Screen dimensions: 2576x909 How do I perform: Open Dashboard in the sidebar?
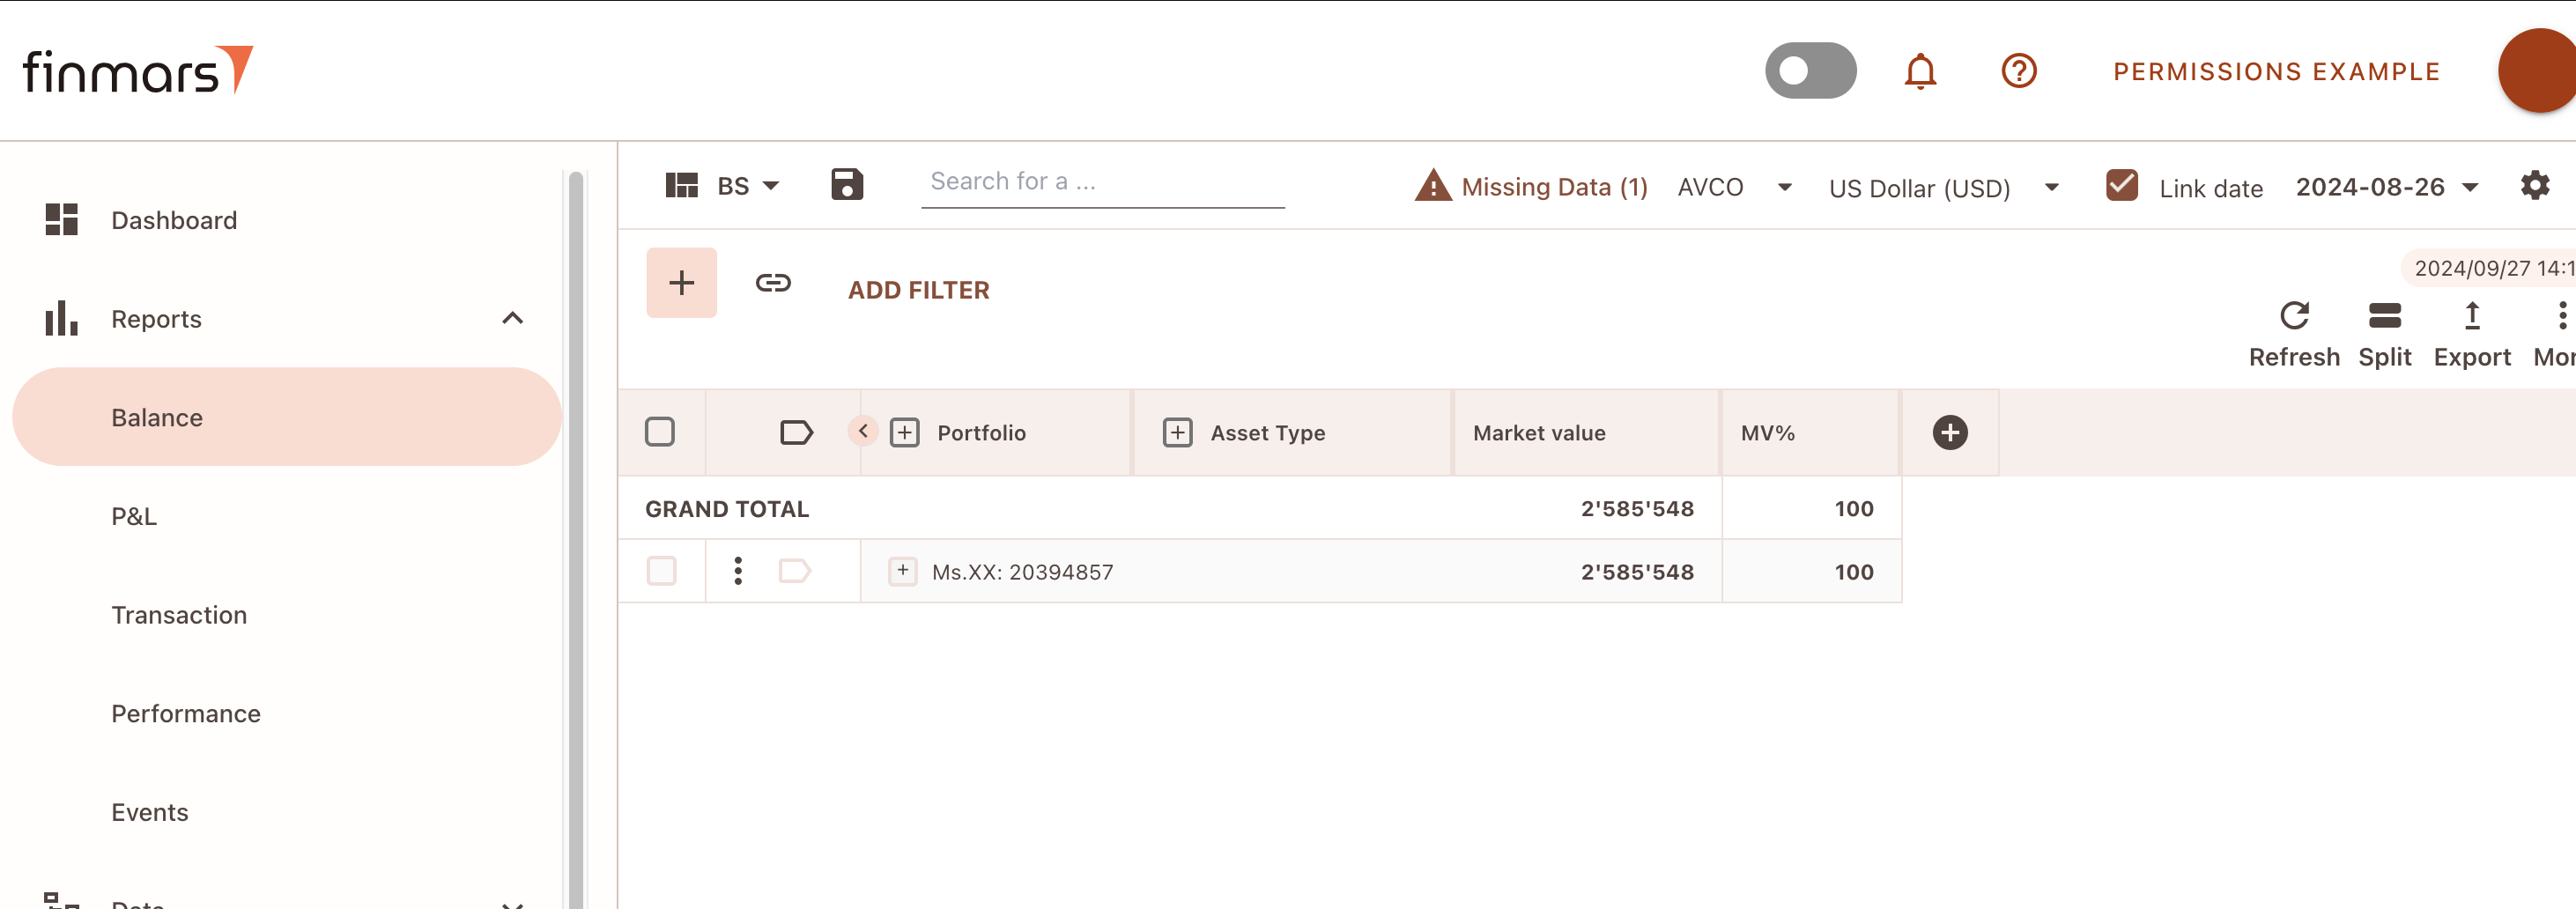(174, 220)
